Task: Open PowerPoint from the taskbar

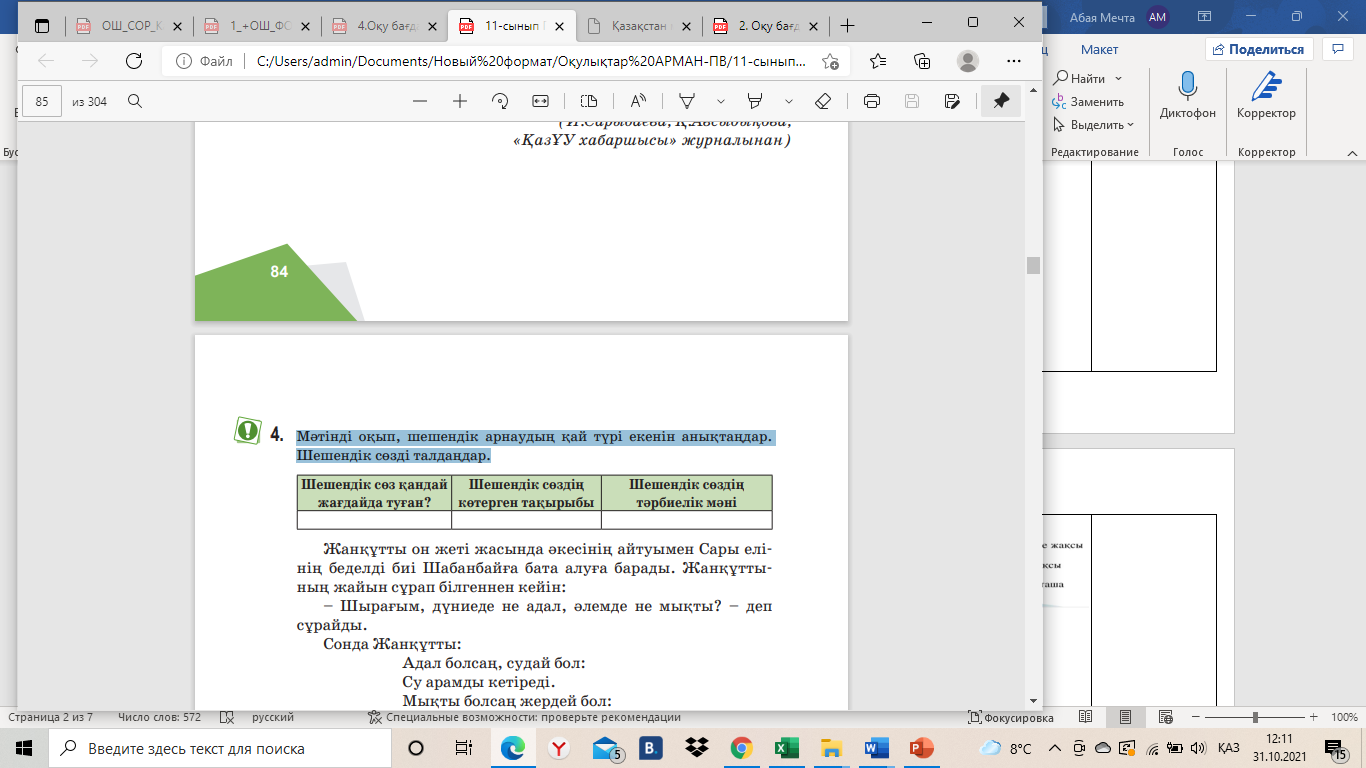Action: 921,748
